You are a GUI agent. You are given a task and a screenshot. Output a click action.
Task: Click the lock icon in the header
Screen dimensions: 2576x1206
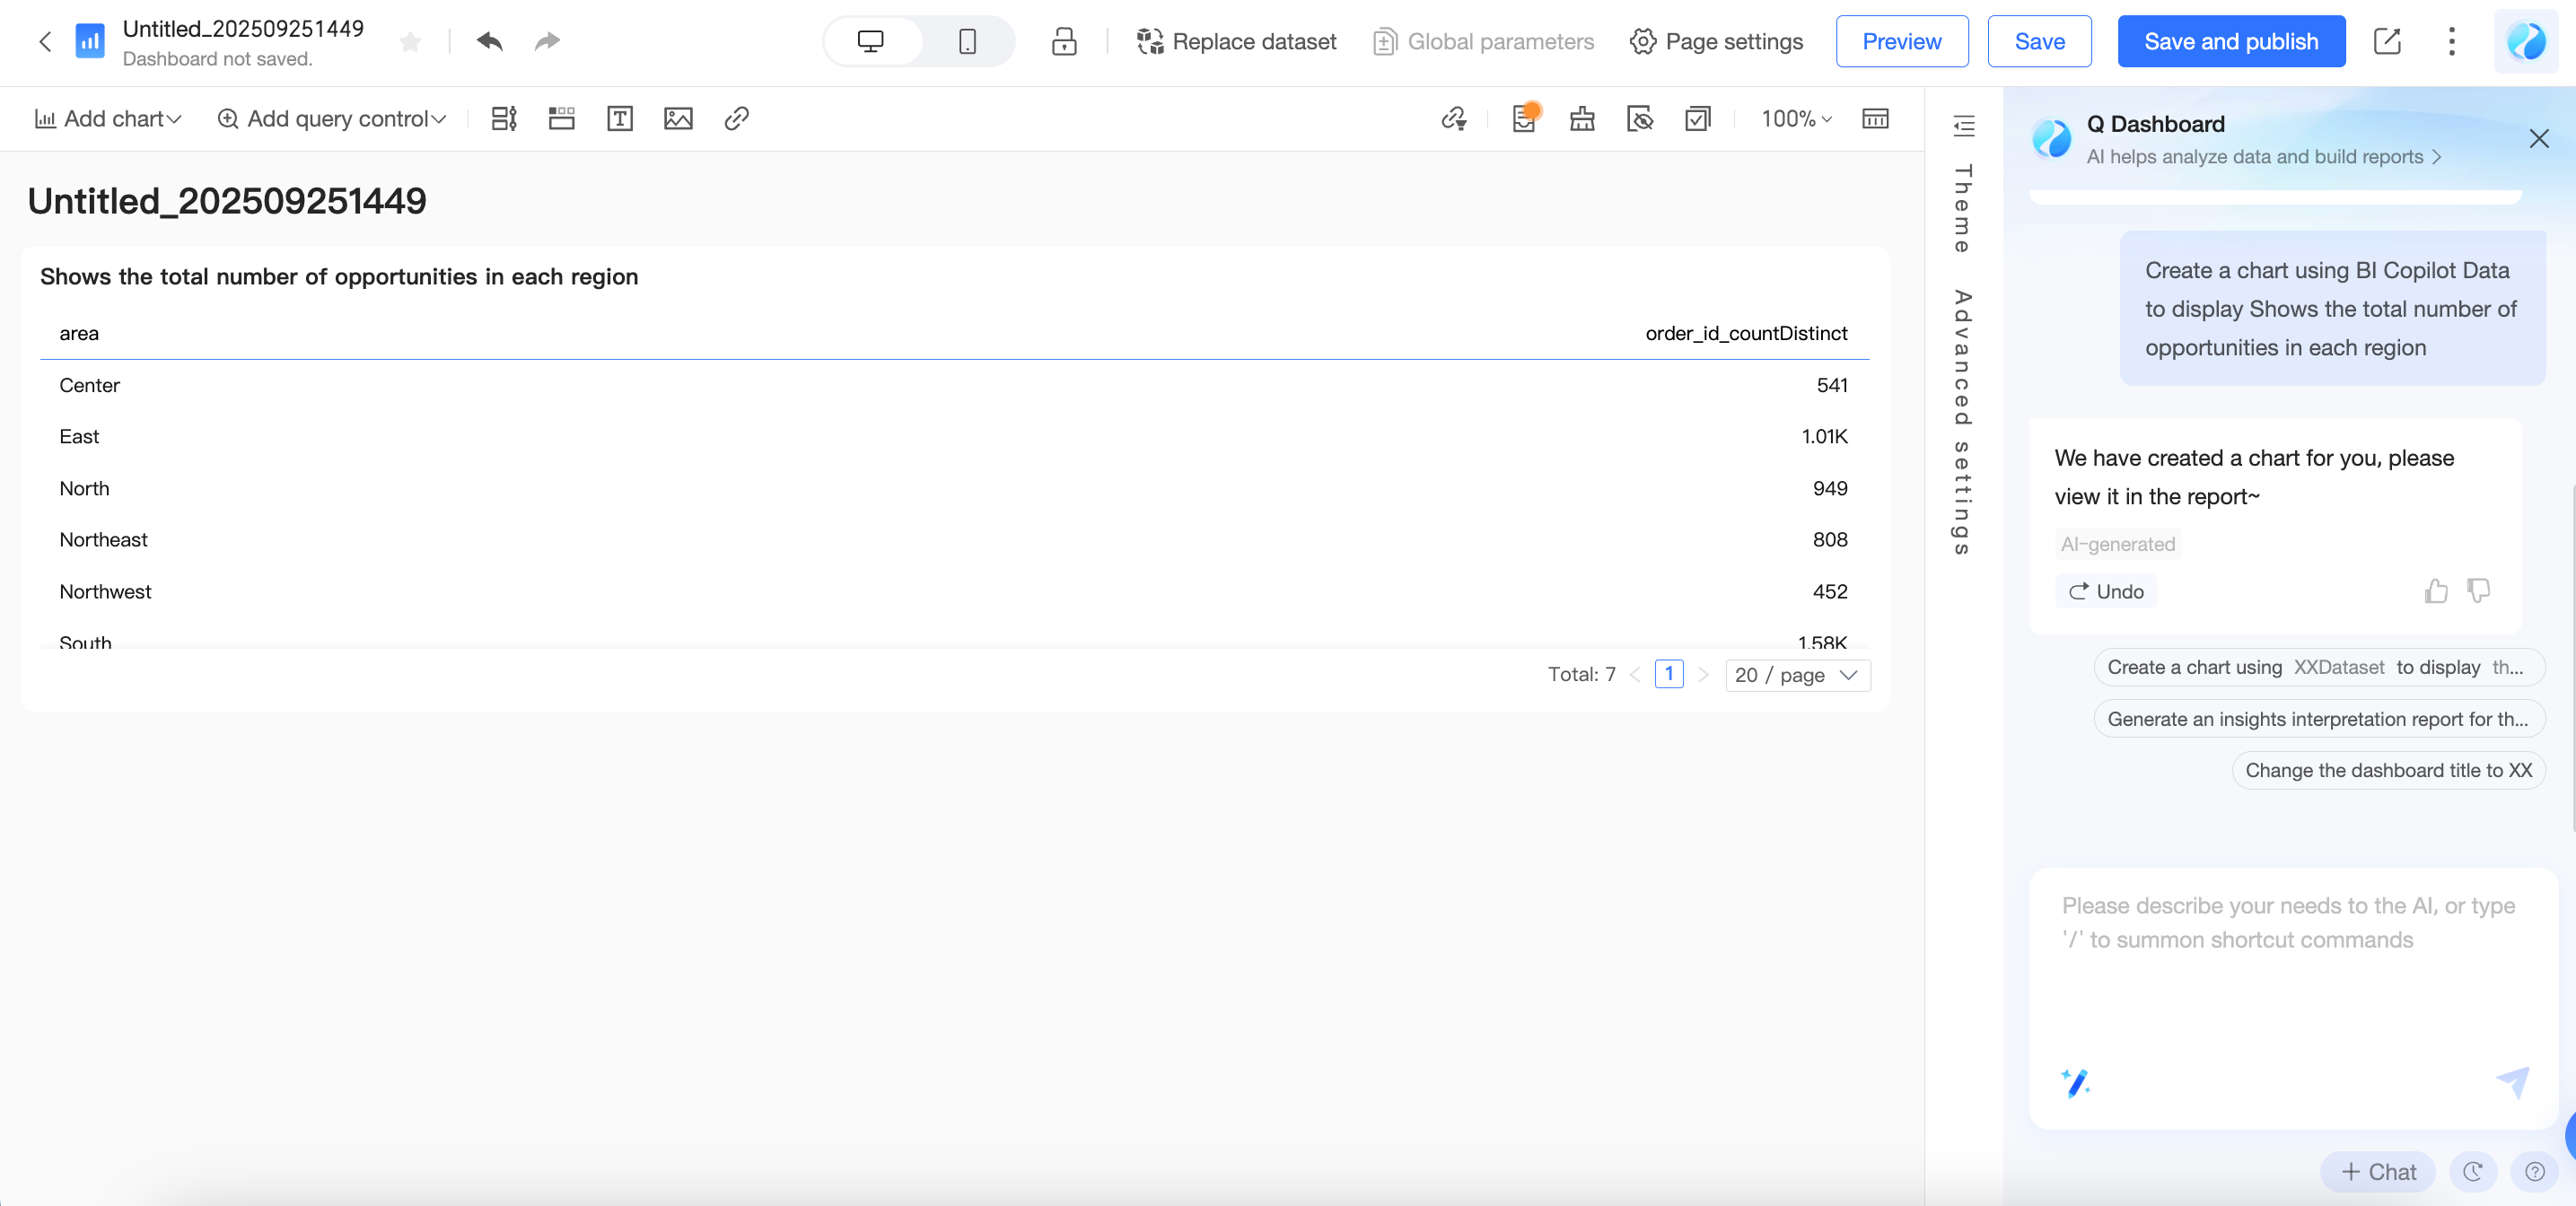1064,41
